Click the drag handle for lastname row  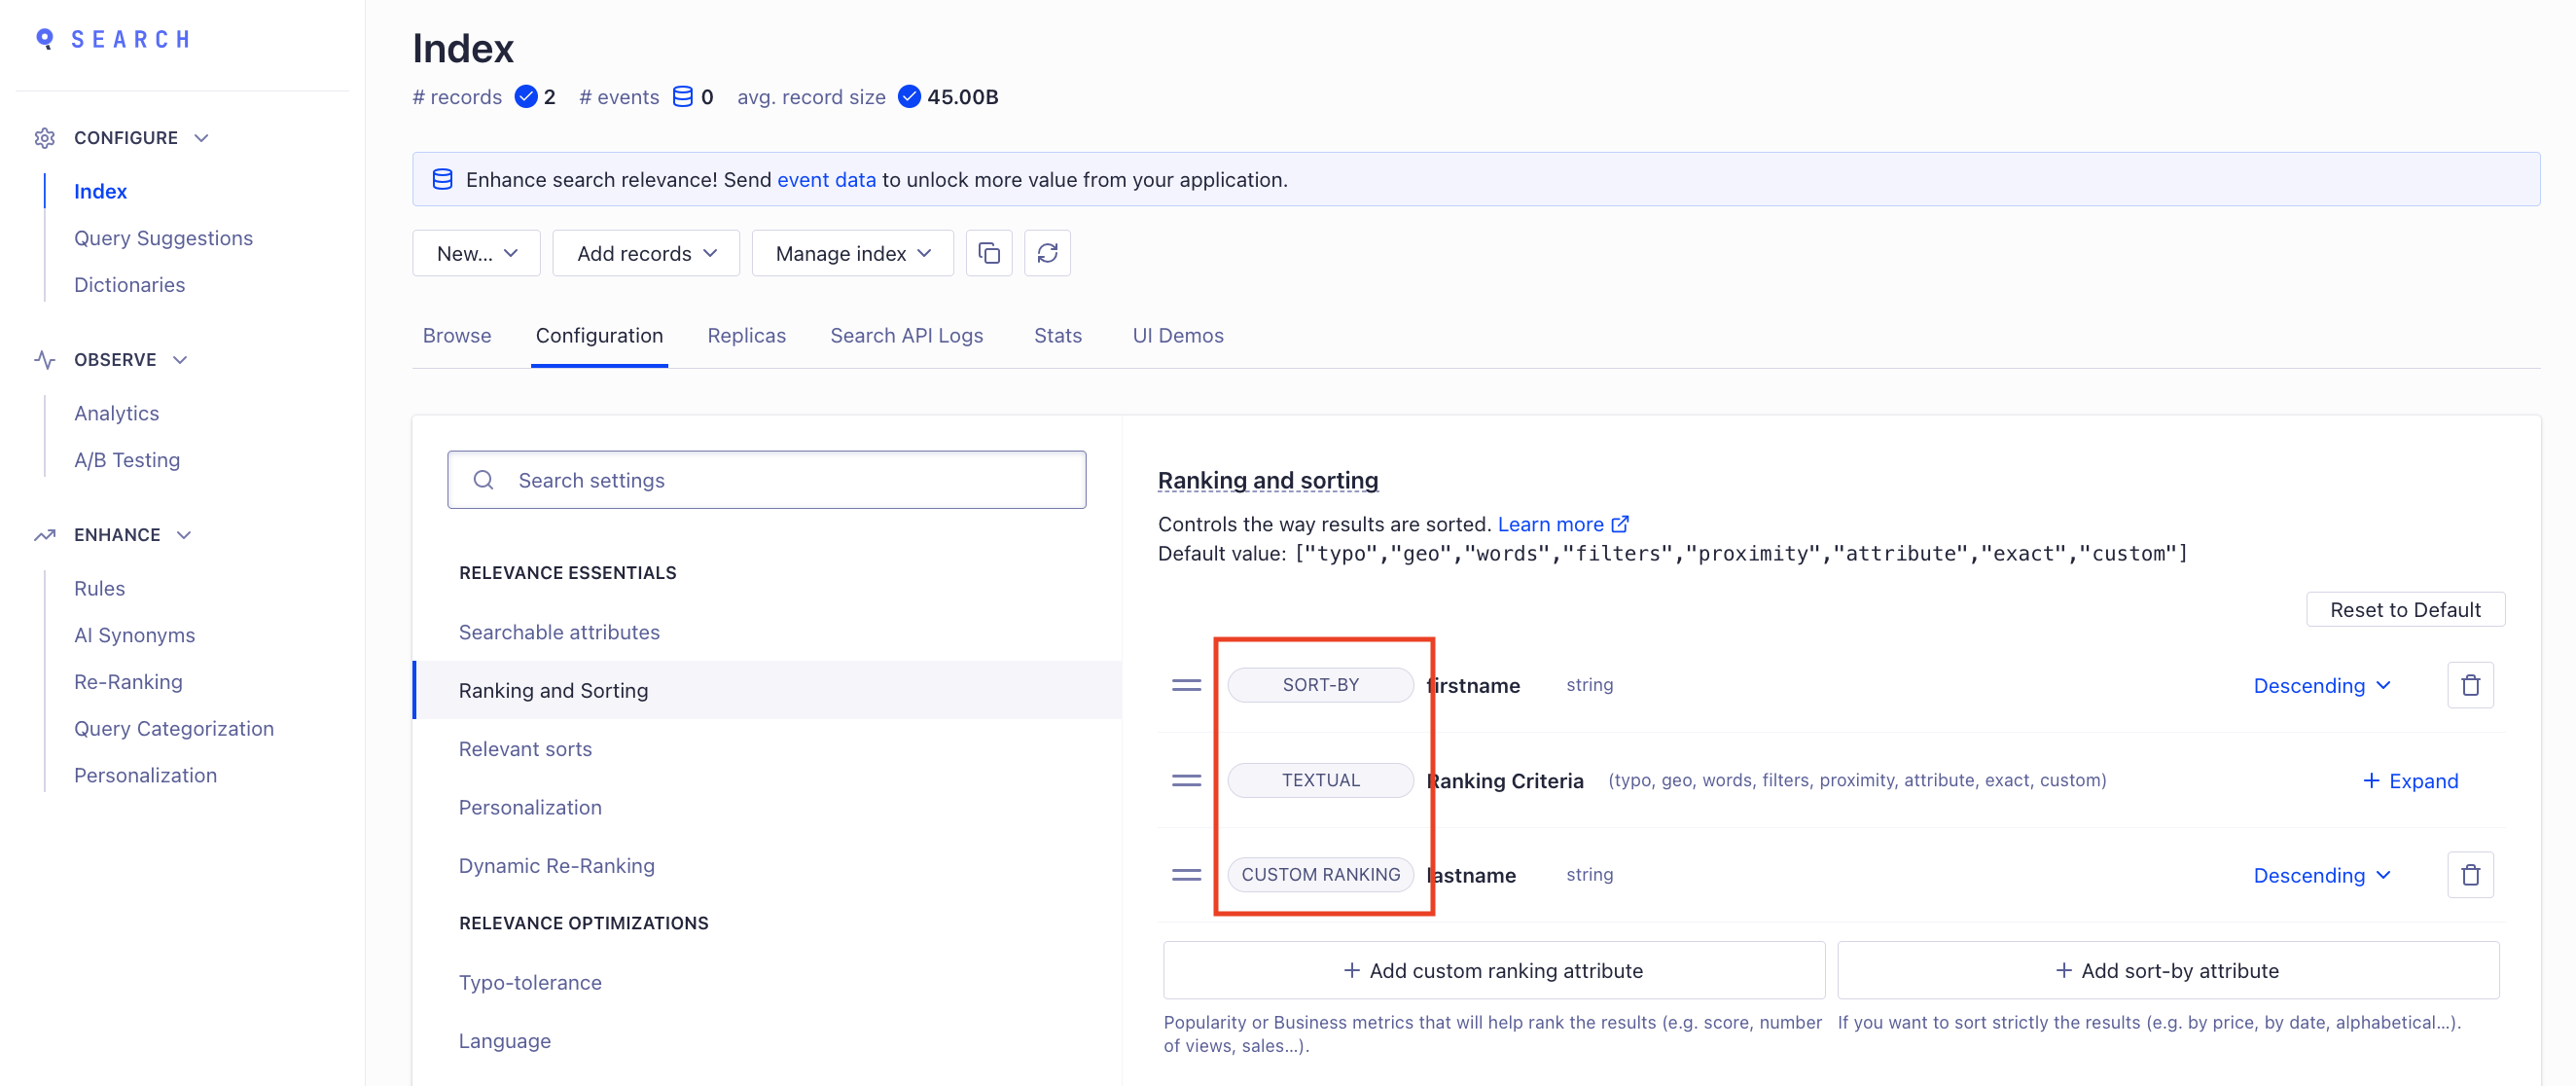pos(1186,875)
